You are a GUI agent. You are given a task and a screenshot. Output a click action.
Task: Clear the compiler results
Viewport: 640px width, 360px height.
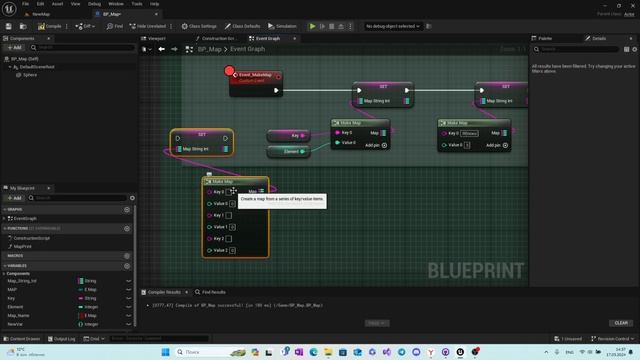pos(621,323)
